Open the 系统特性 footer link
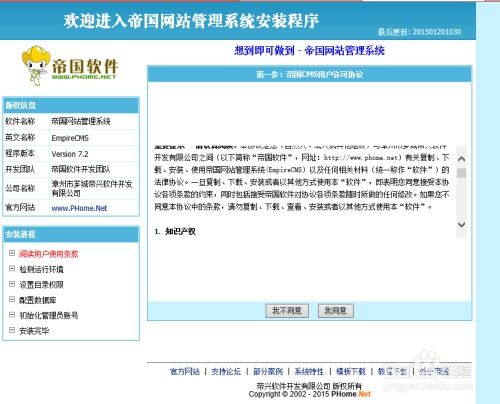Screen dimensions: 500x404 tap(309, 371)
